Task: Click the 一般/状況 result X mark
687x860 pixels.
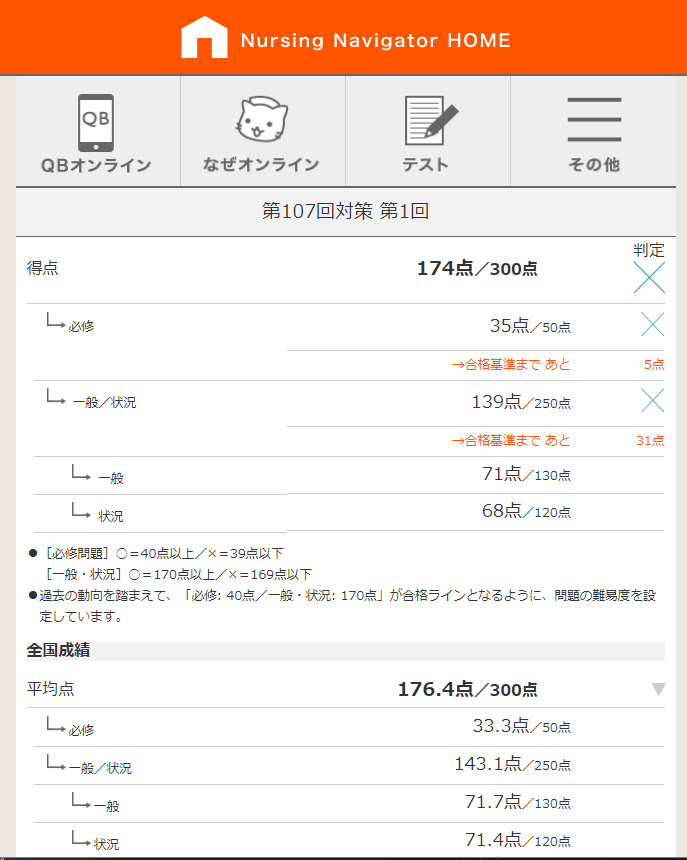Action: coord(652,401)
